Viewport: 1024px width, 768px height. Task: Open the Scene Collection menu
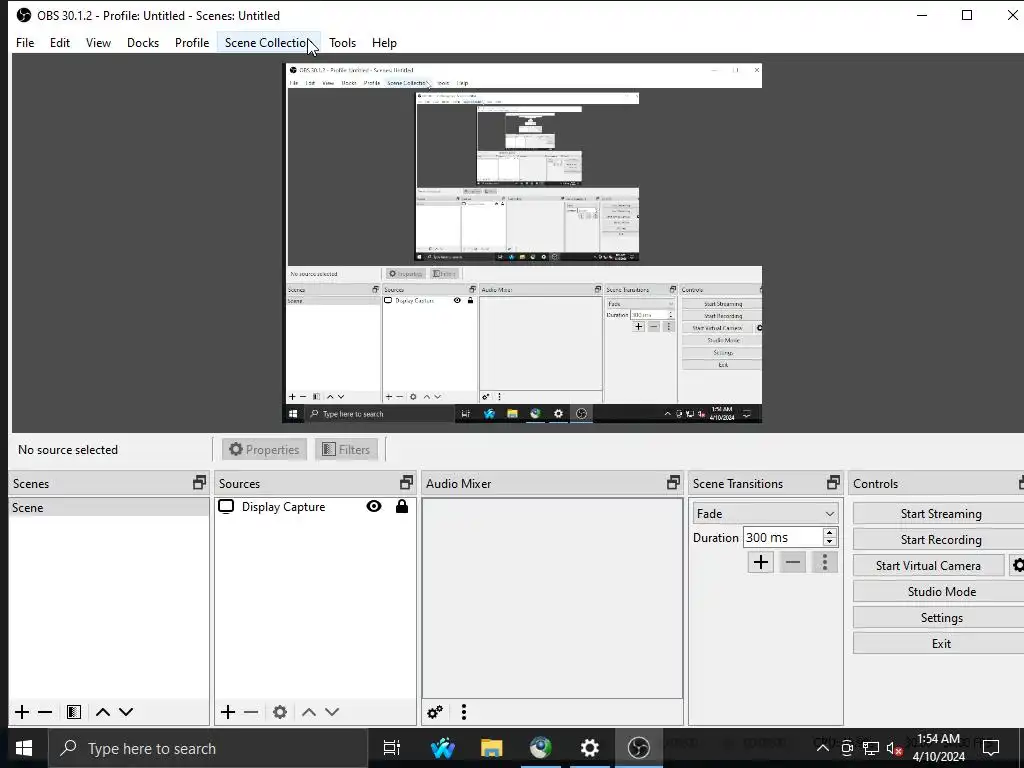[x=268, y=42]
